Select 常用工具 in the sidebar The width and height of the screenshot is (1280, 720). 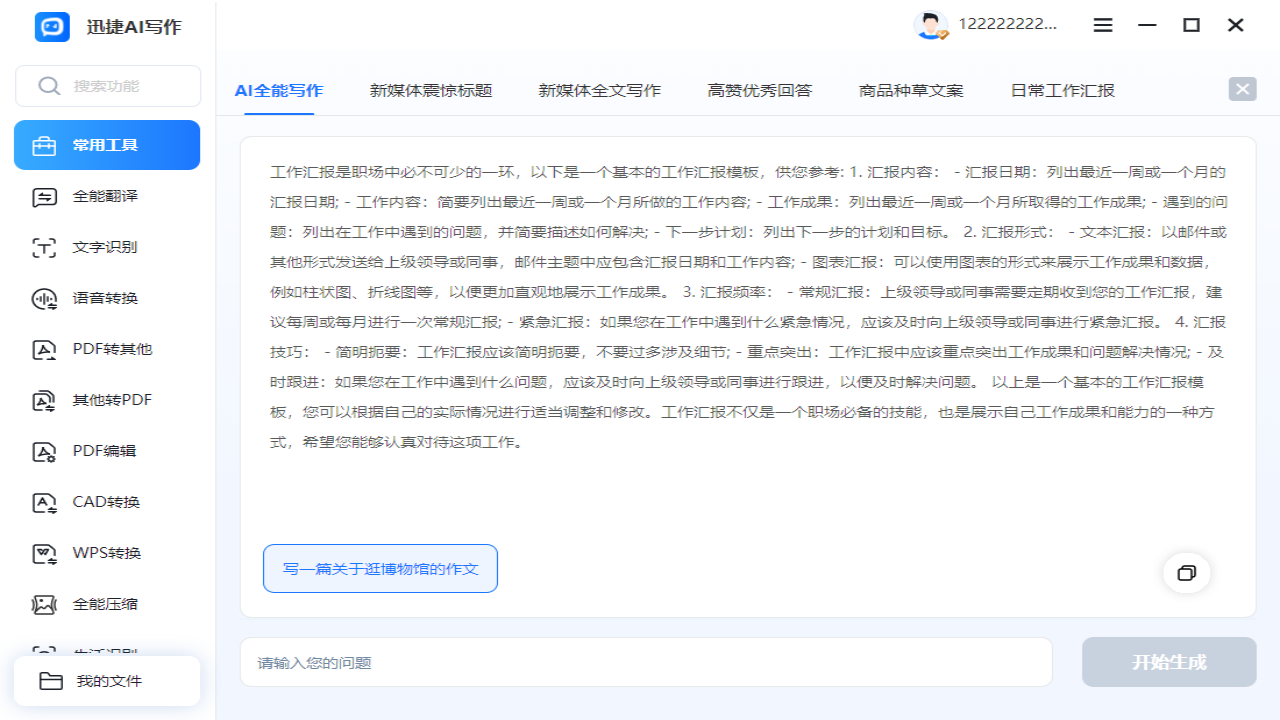106,144
